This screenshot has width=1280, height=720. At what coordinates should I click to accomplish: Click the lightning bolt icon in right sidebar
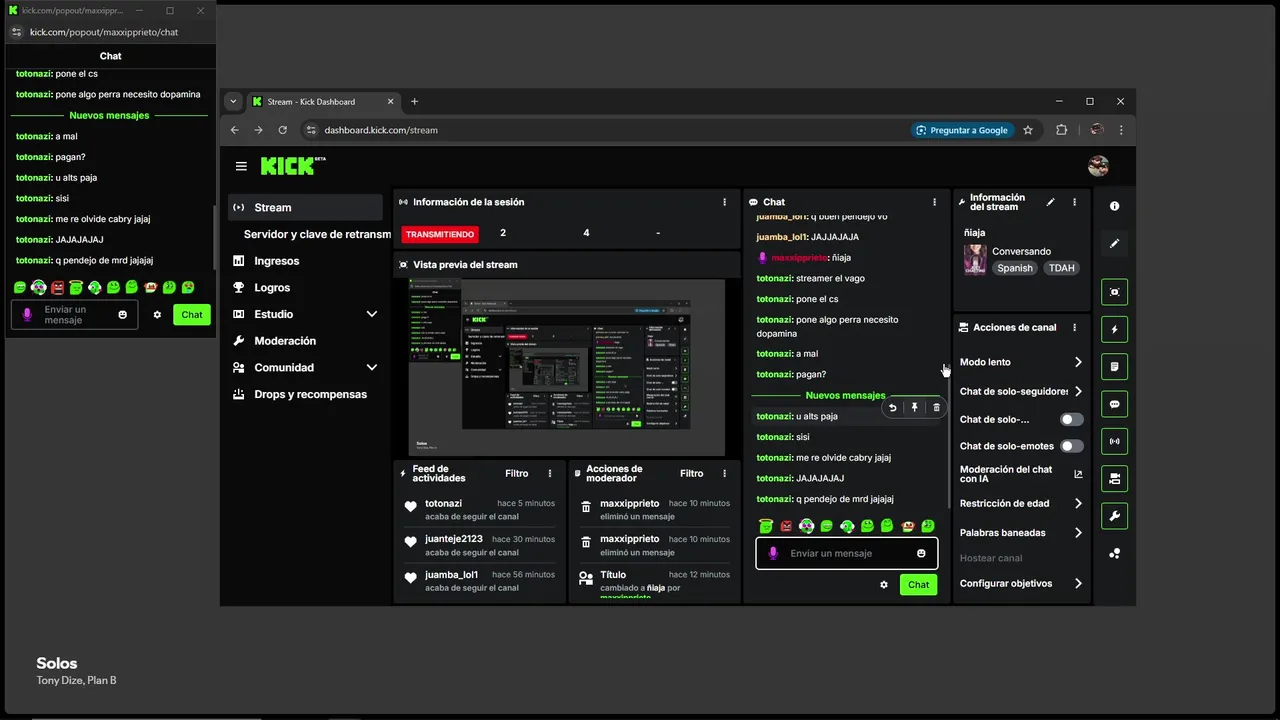coord(1114,329)
